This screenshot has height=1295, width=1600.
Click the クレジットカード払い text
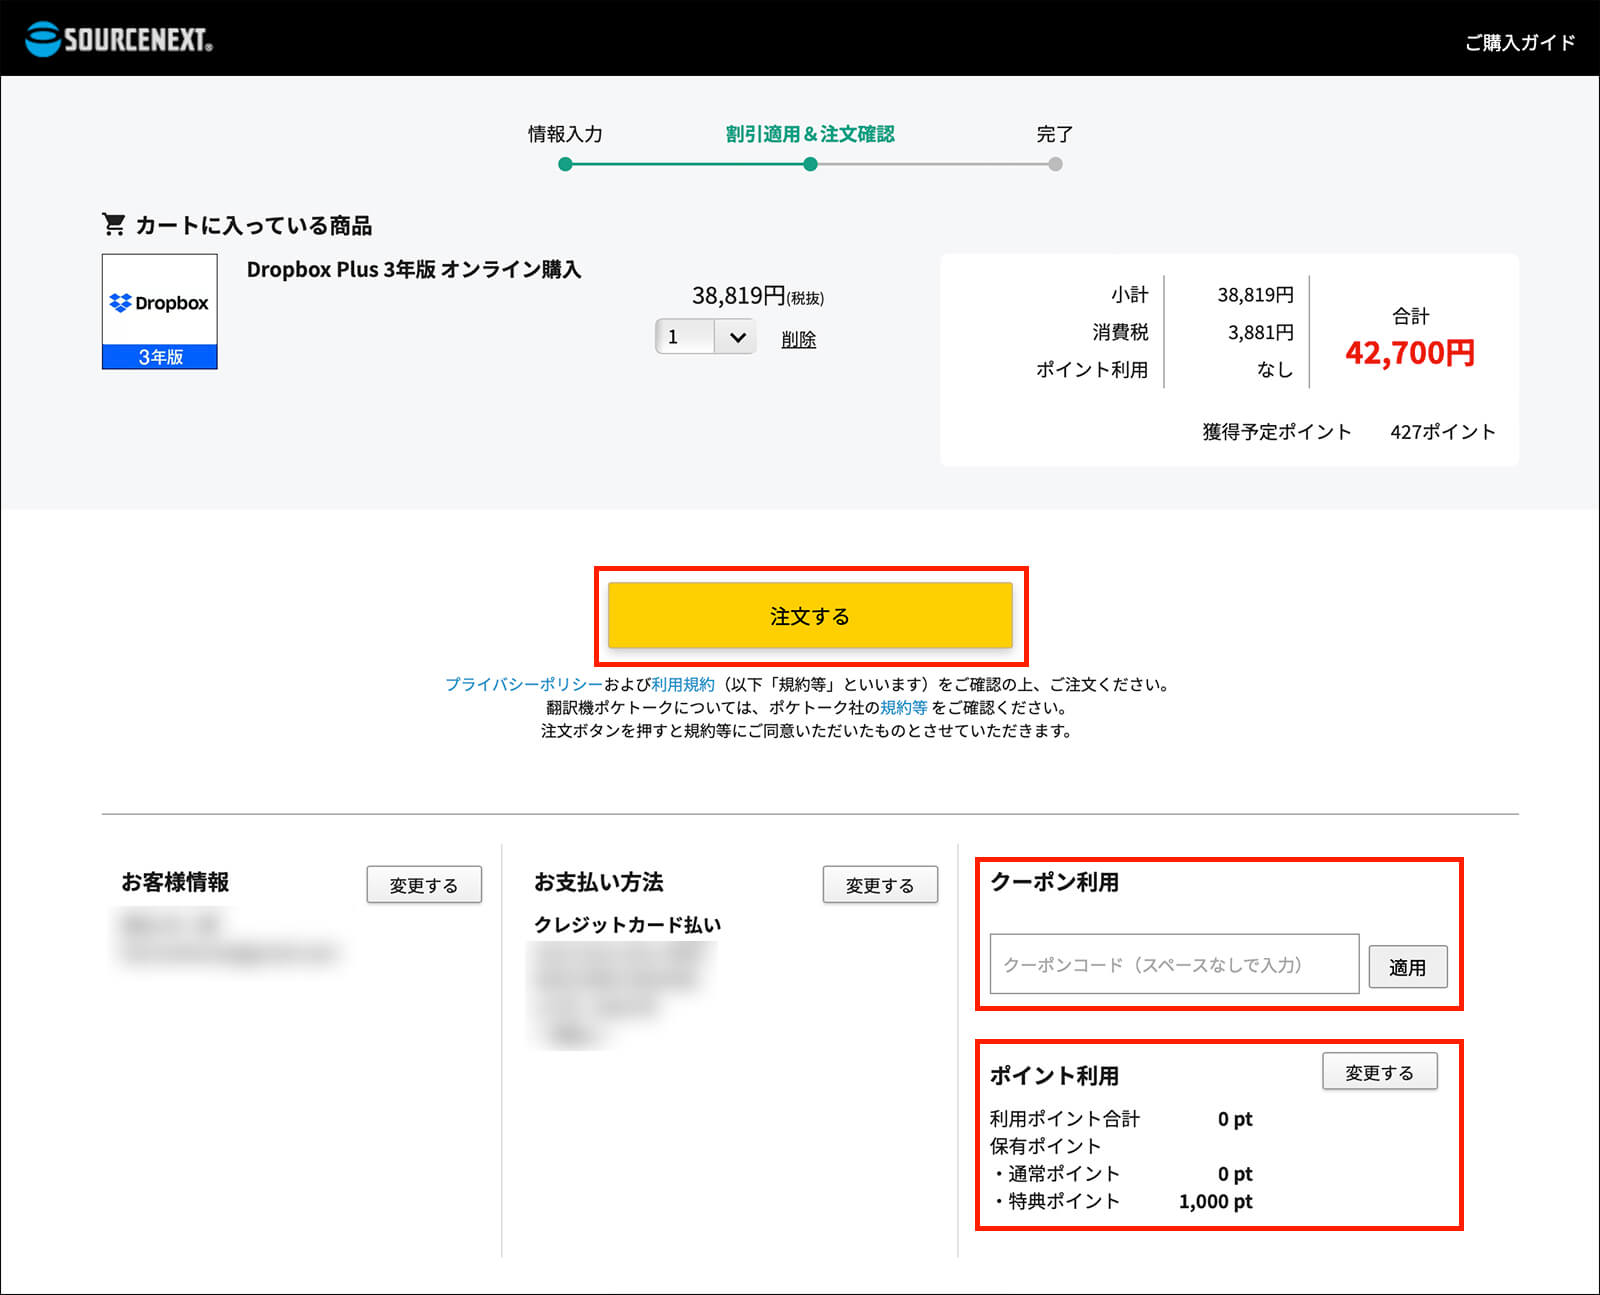tap(628, 924)
